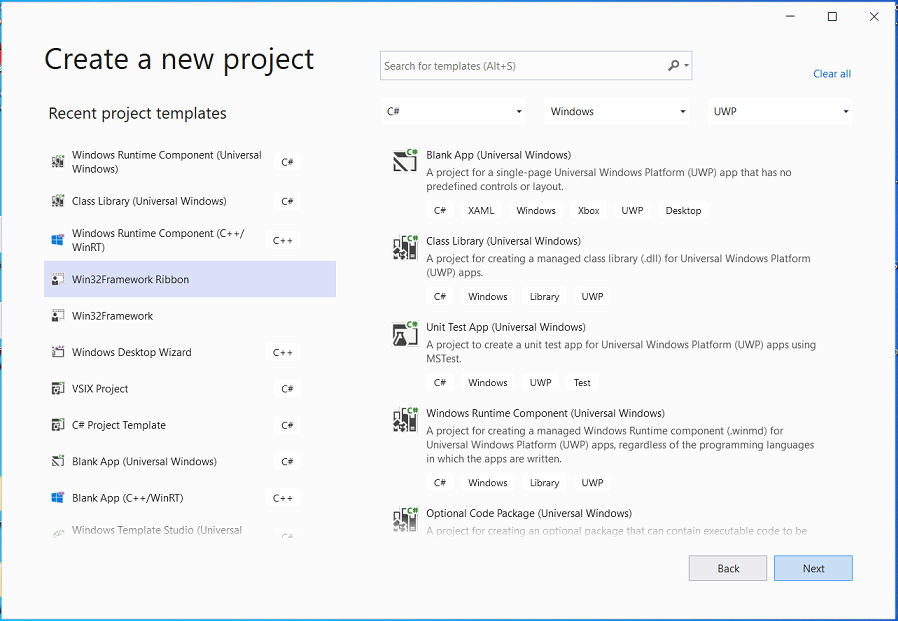Click the Test tag under Unit Test App
The height and width of the screenshot is (621, 898).
582,383
